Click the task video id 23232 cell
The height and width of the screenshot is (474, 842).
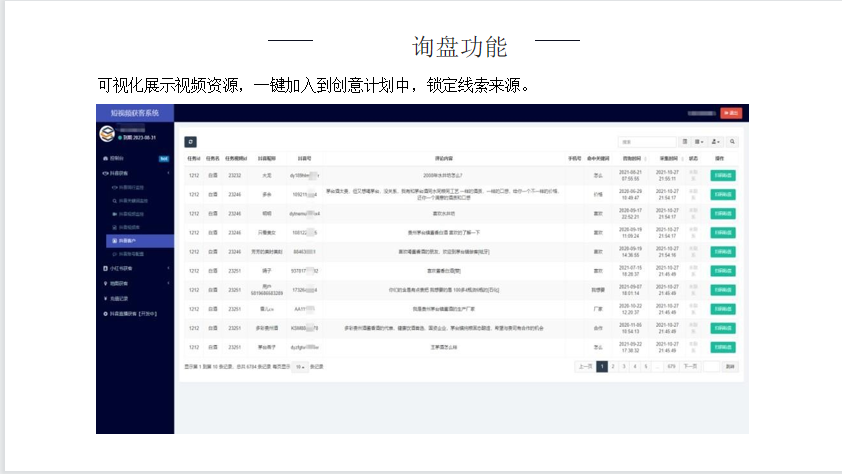pos(234,176)
